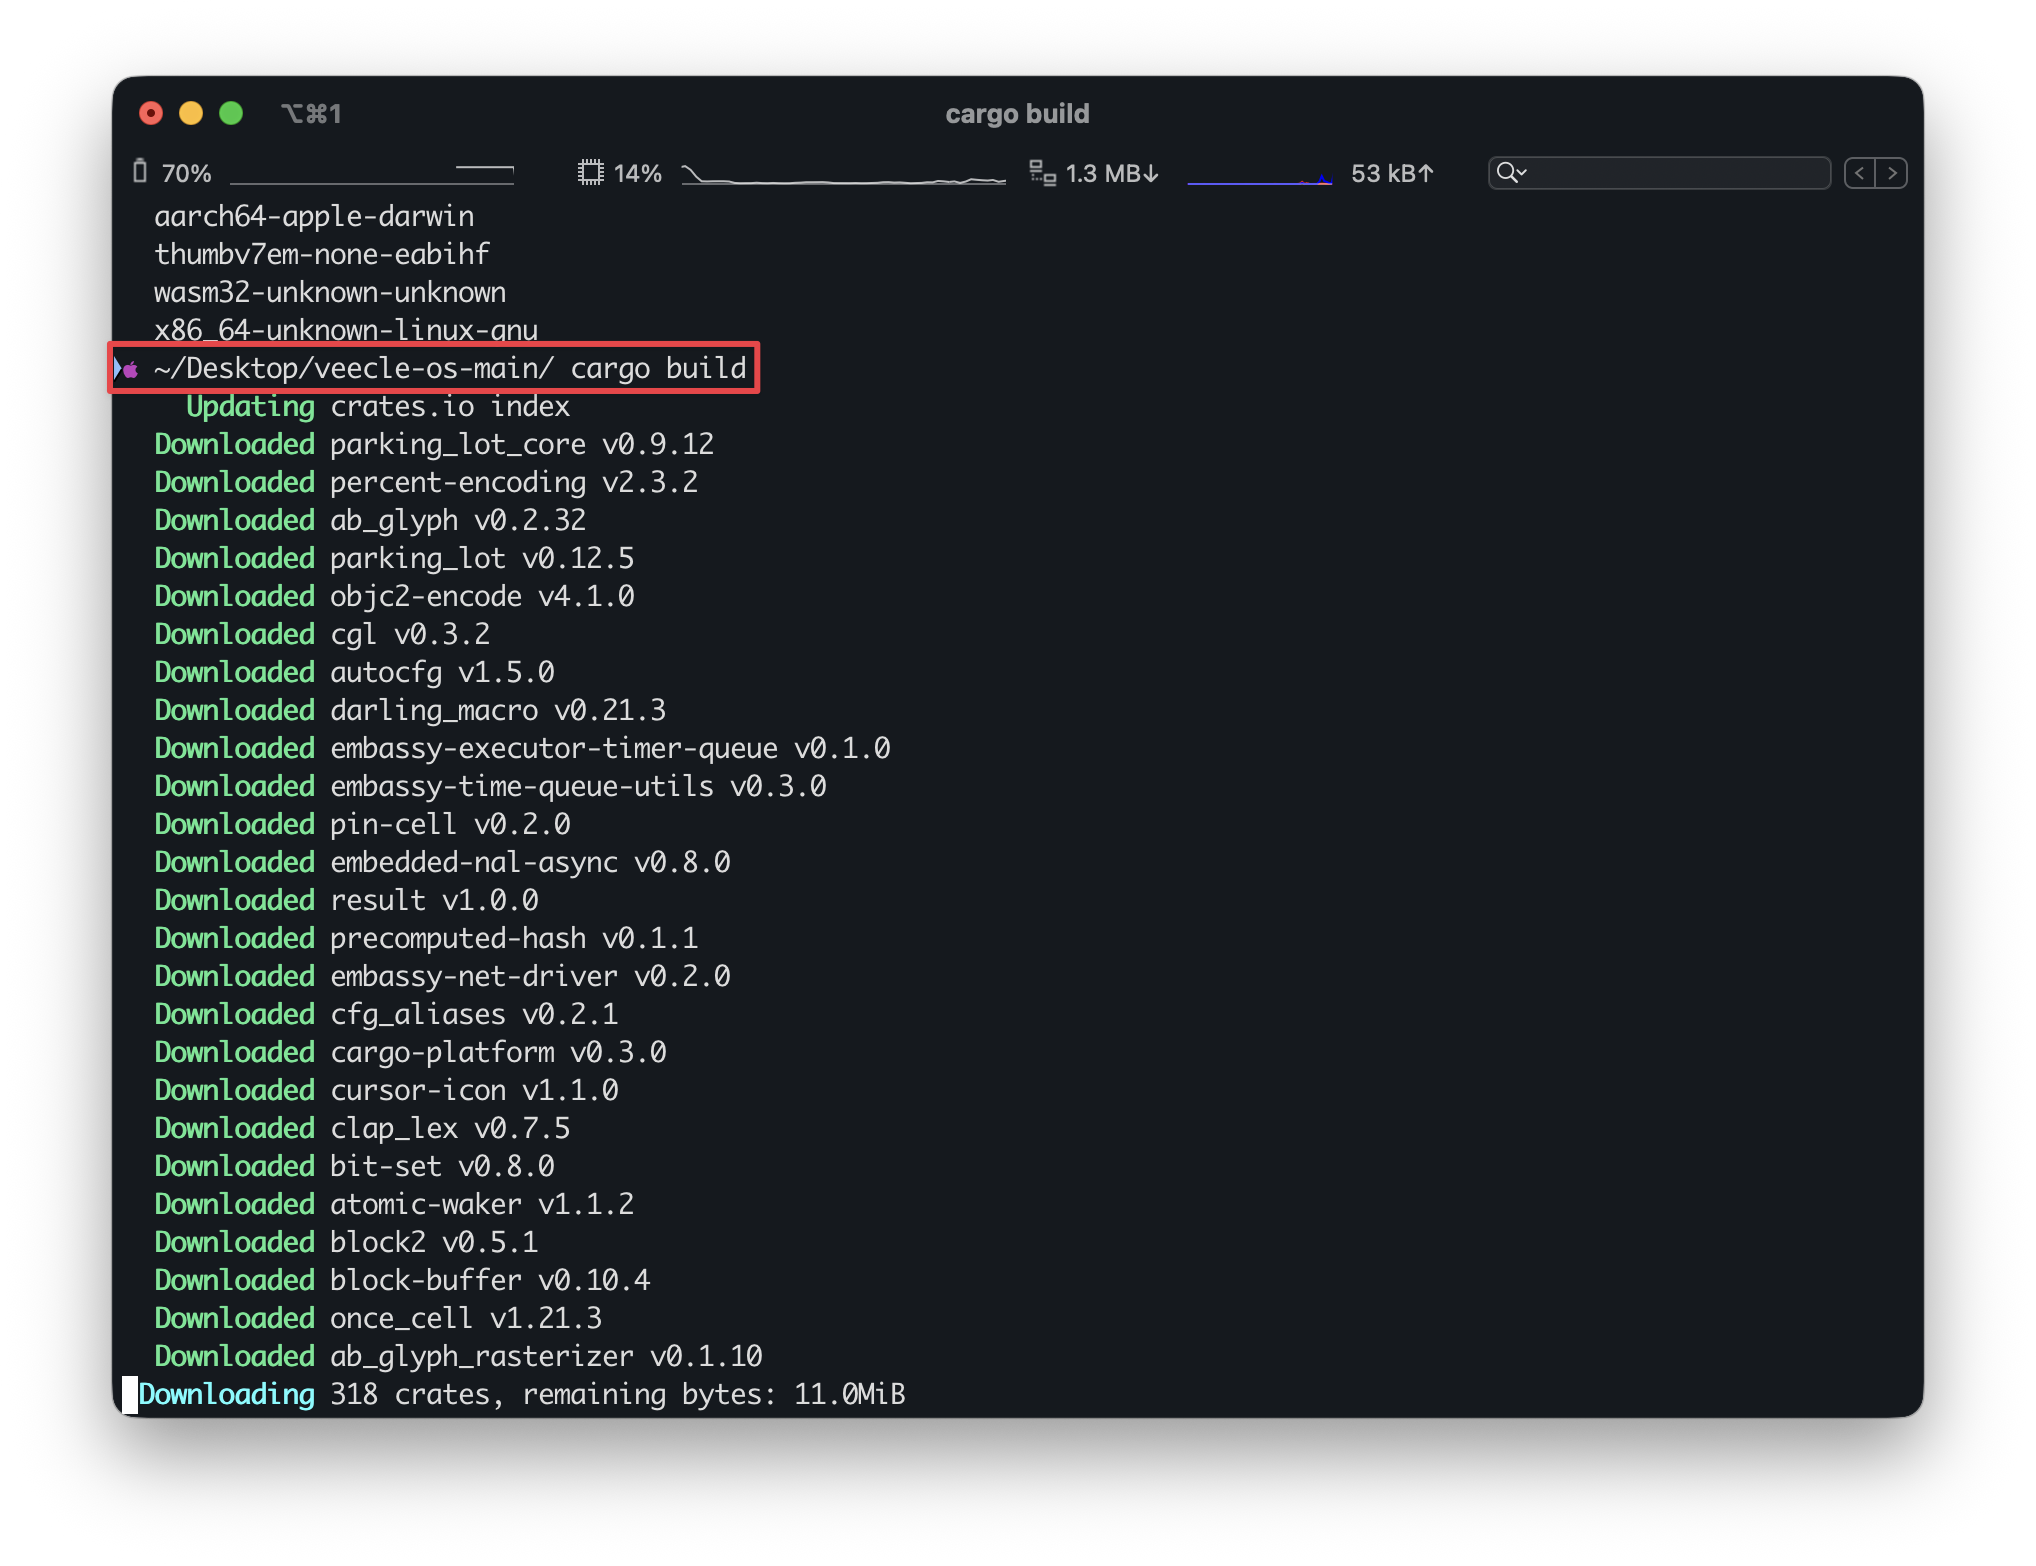Click the ⌥⌘1 window shortcut label

point(311,114)
